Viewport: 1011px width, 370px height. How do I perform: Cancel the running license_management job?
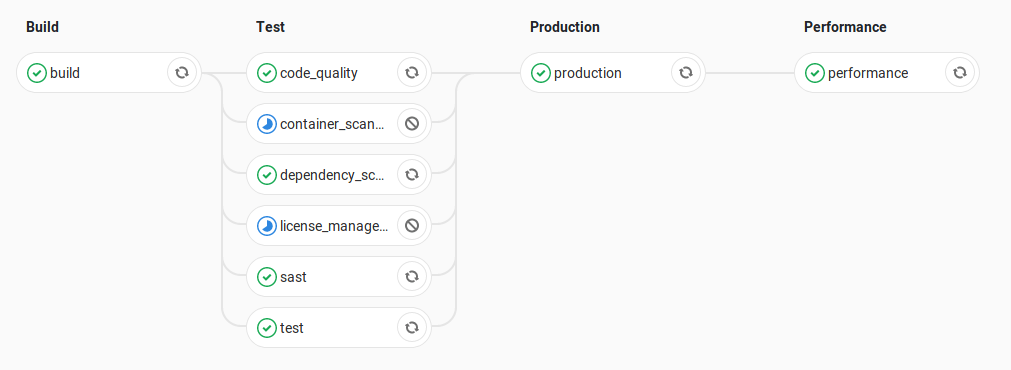point(412,226)
